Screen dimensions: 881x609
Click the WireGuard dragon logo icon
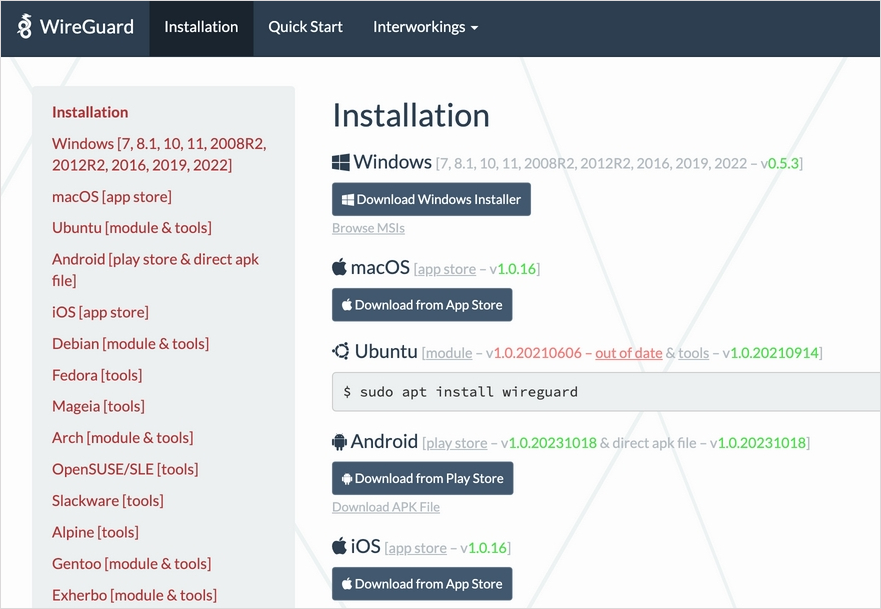click(x=24, y=26)
